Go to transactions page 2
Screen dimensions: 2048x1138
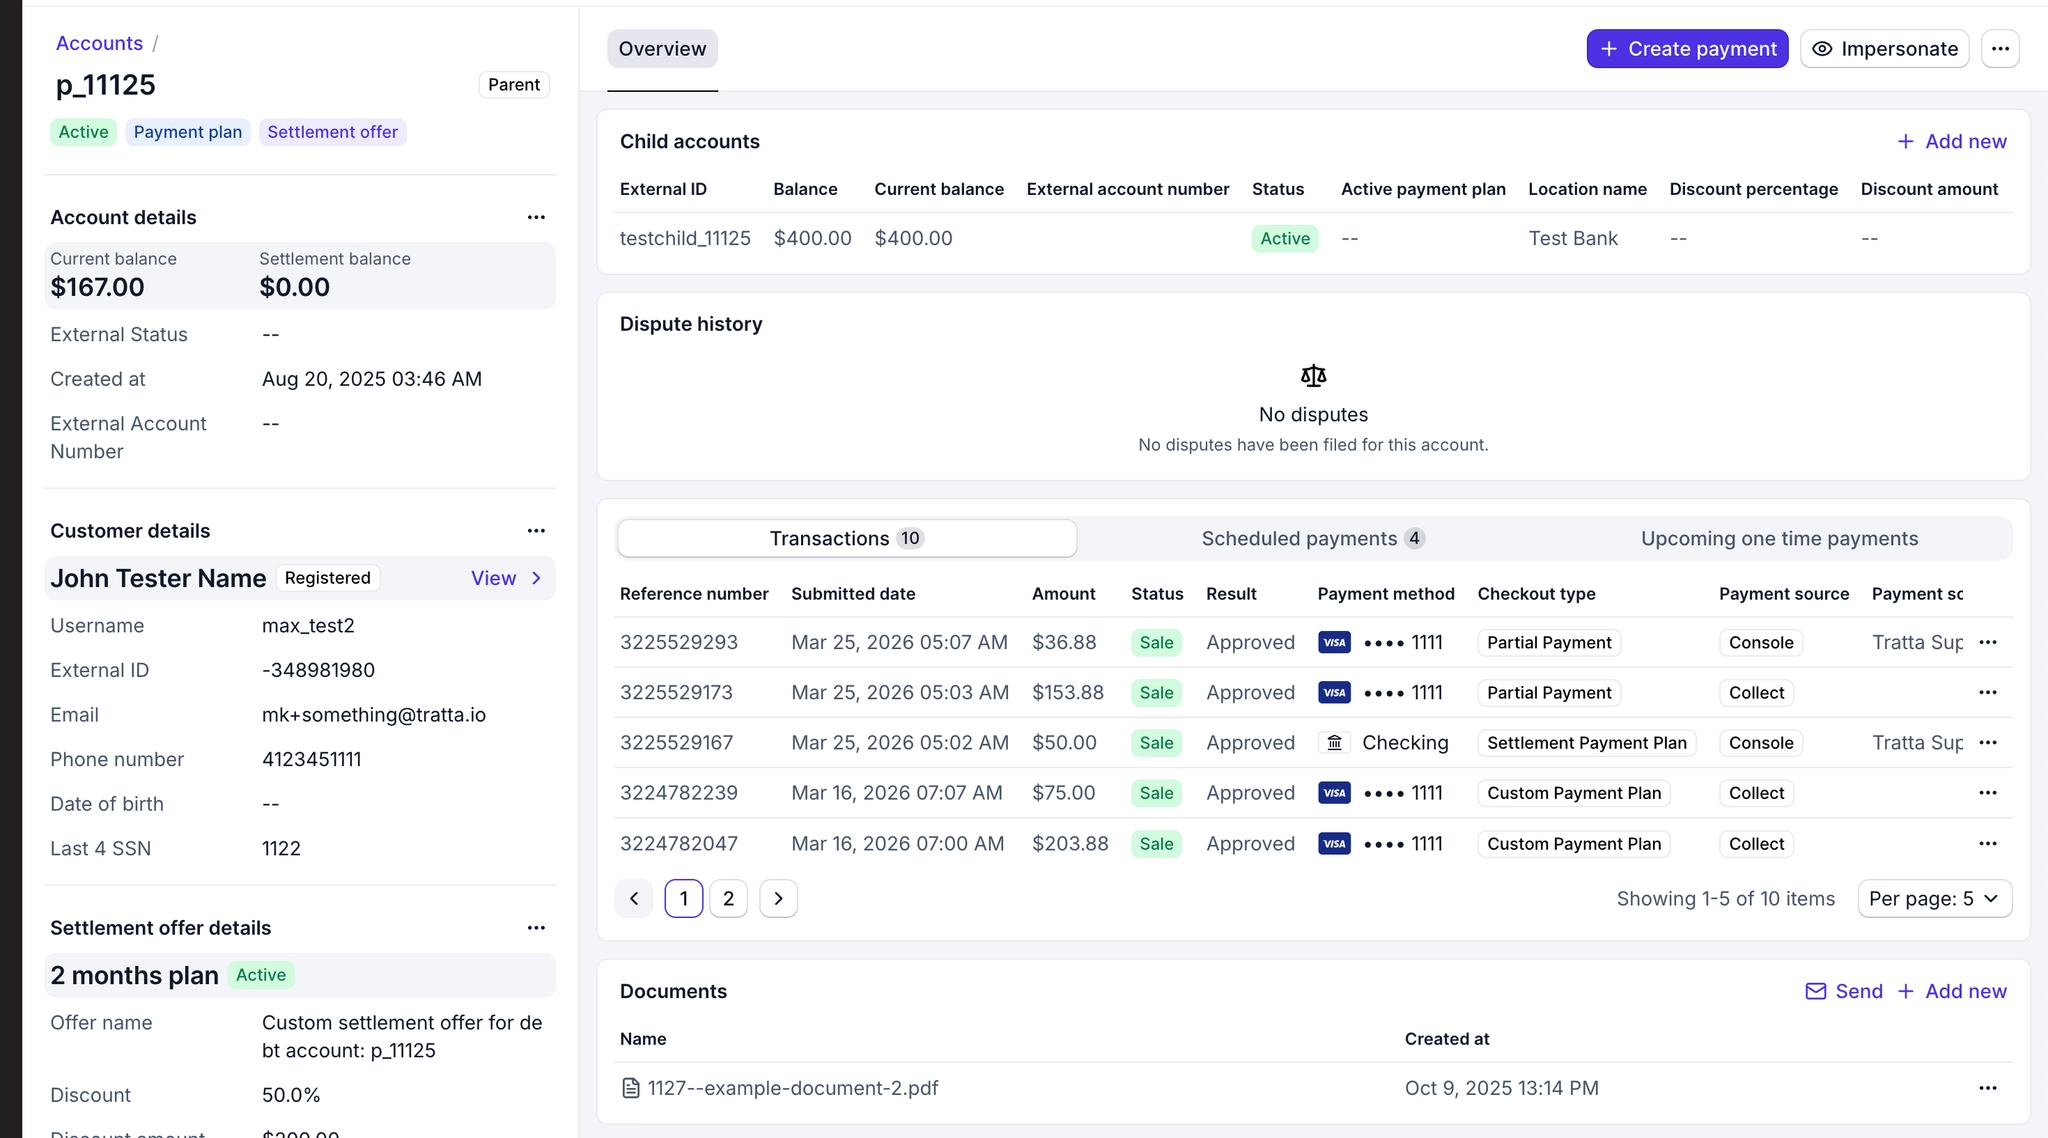(728, 899)
